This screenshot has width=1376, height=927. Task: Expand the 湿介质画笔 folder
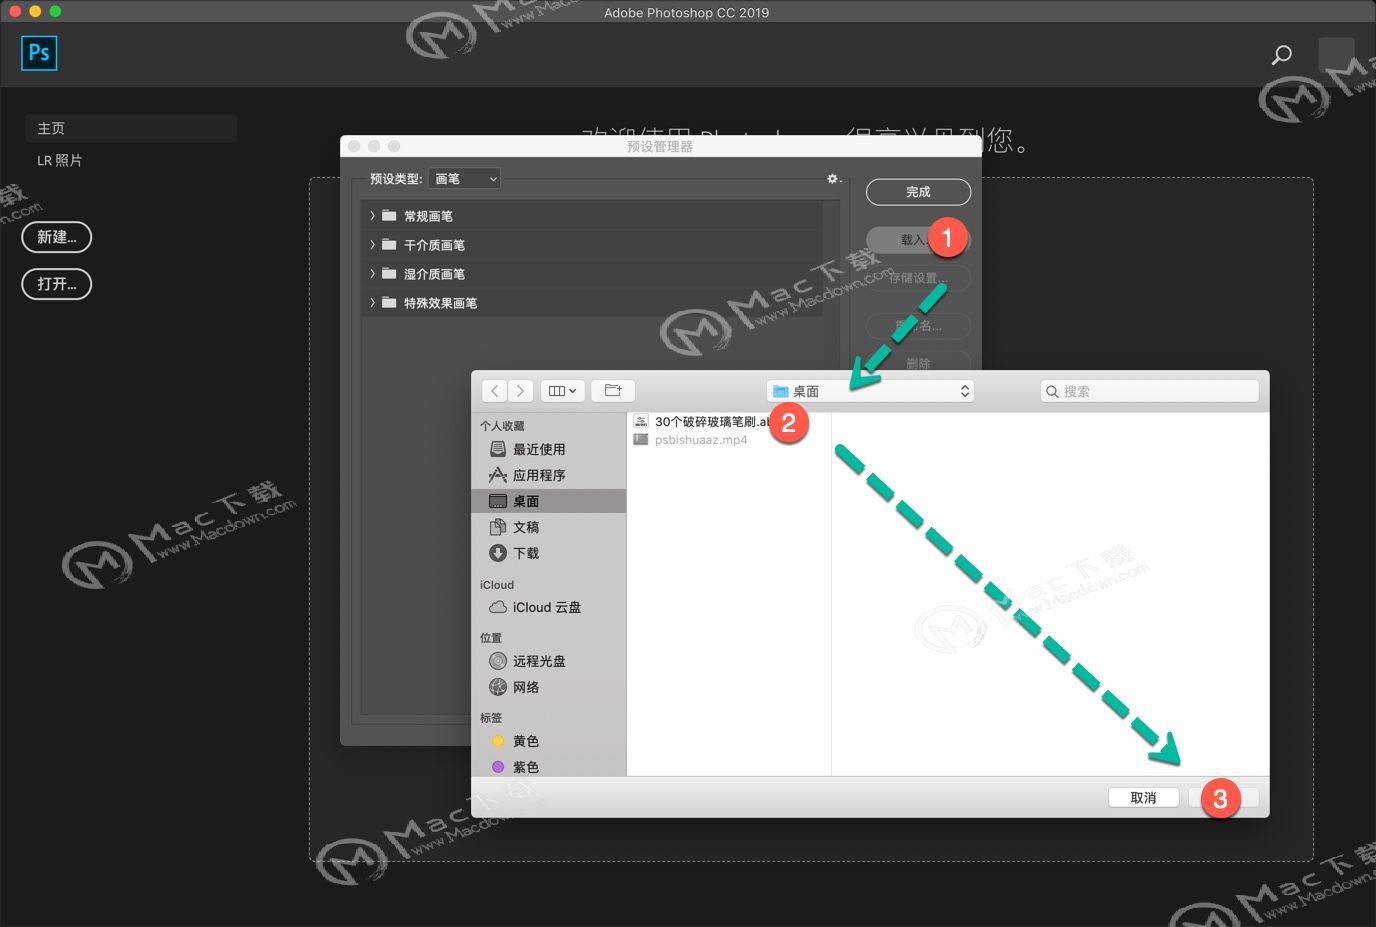[373, 274]
